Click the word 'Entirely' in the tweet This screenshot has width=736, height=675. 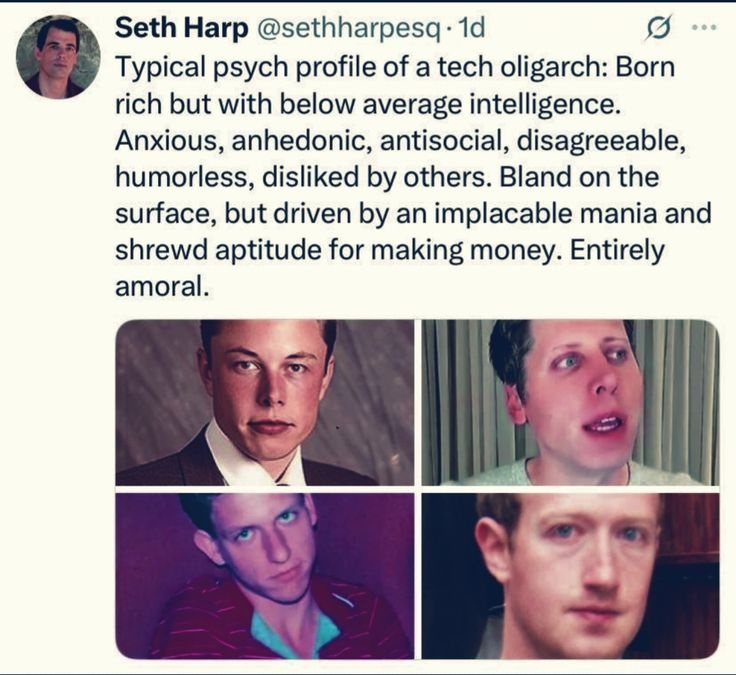pos(617,250)
